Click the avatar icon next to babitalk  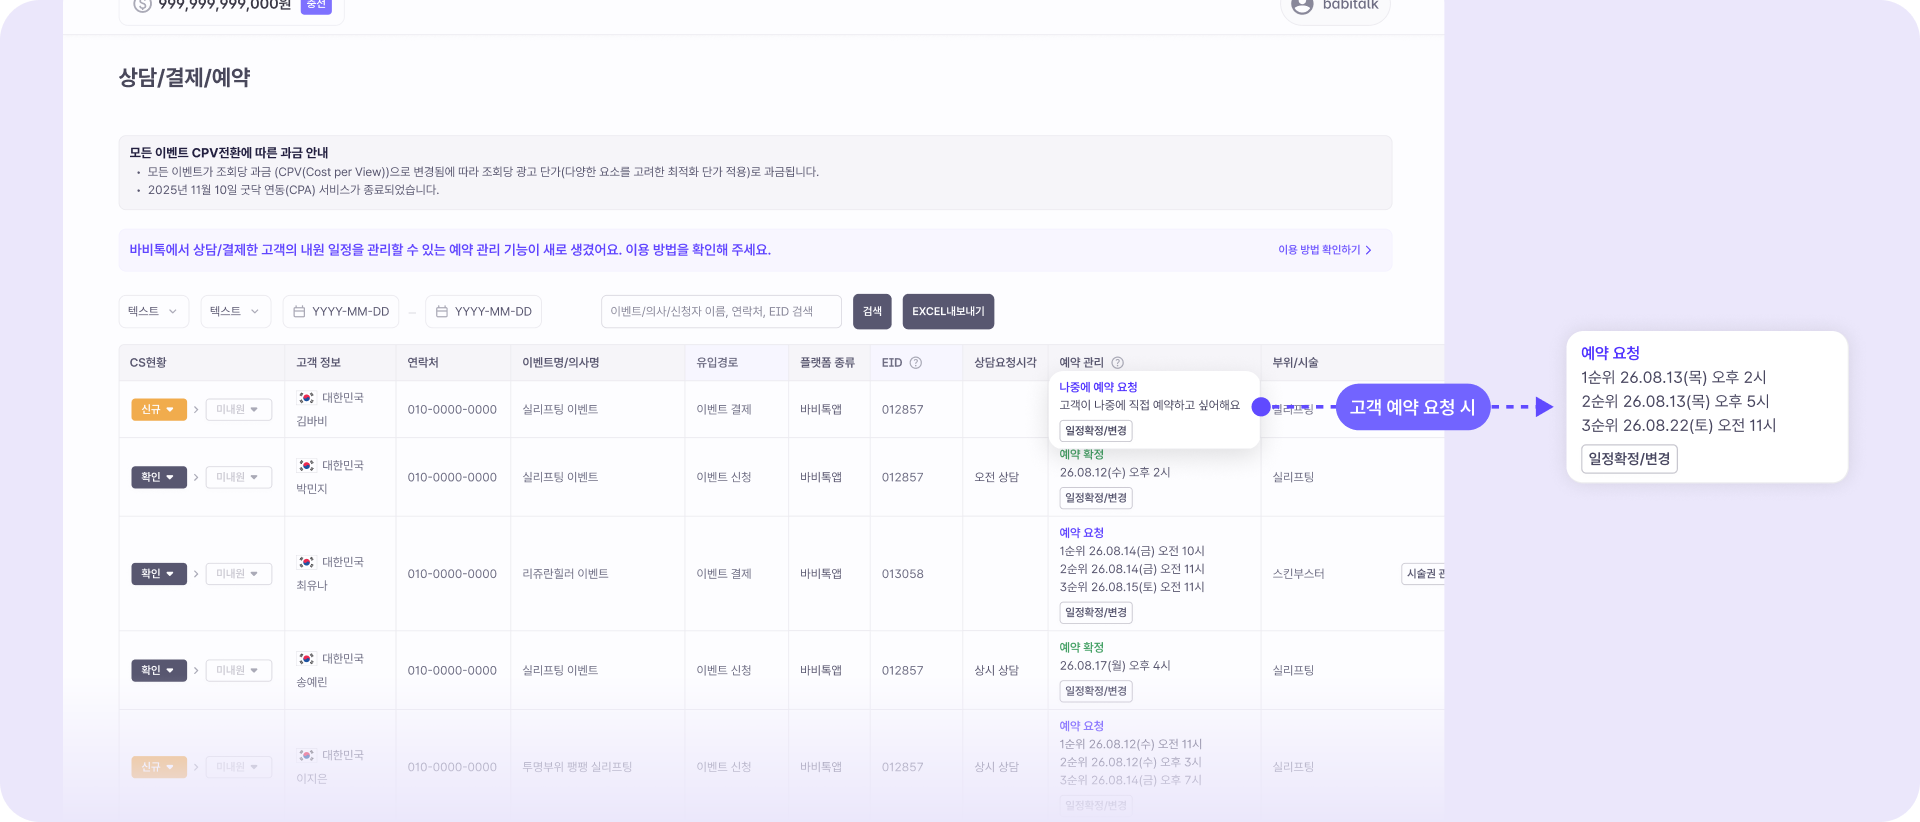[x=1302, y=6]
